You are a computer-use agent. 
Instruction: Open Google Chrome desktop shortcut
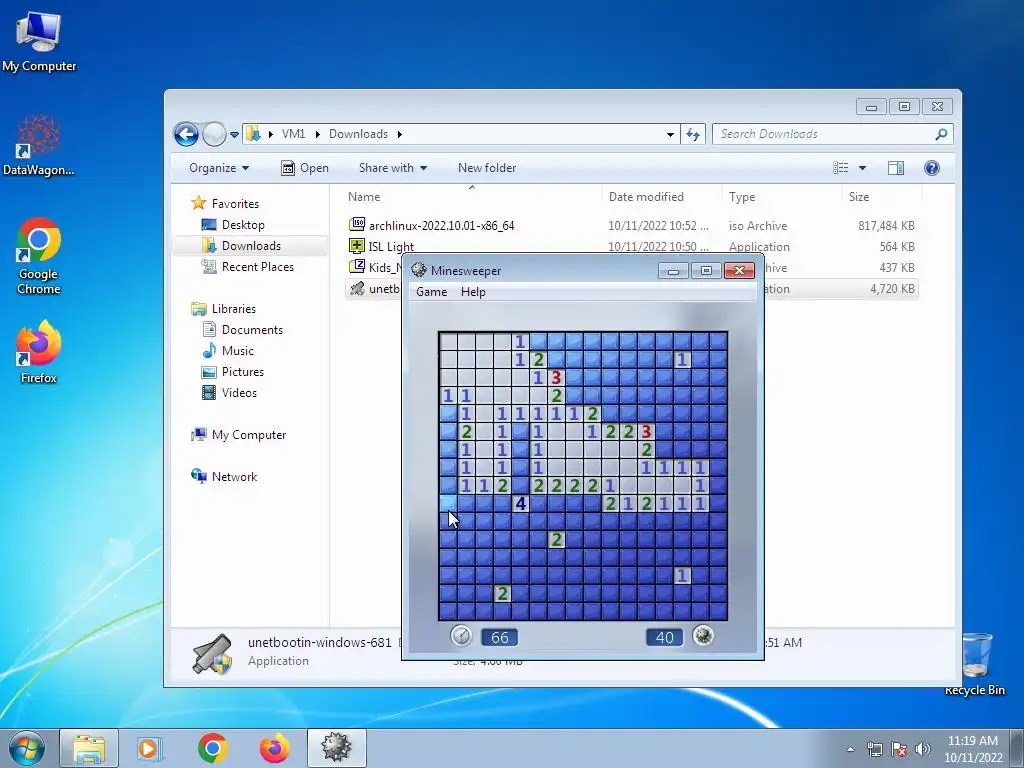(x=39, y=256)
